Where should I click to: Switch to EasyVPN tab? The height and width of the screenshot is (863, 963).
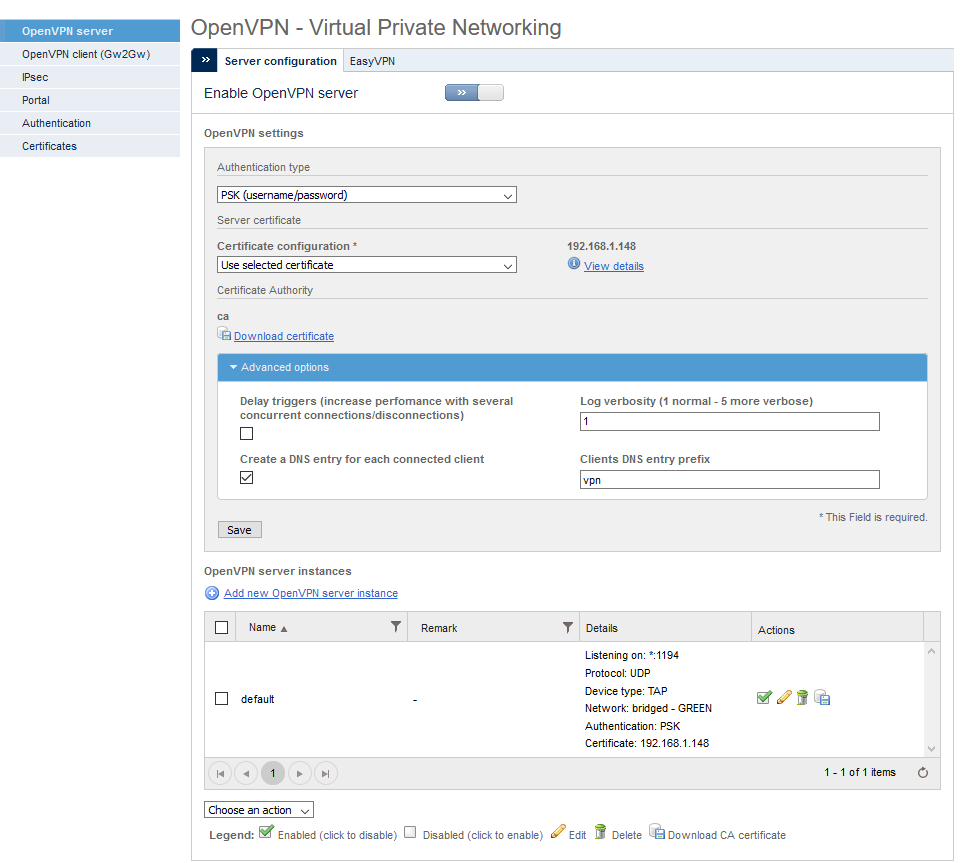[x=372, y=61]
